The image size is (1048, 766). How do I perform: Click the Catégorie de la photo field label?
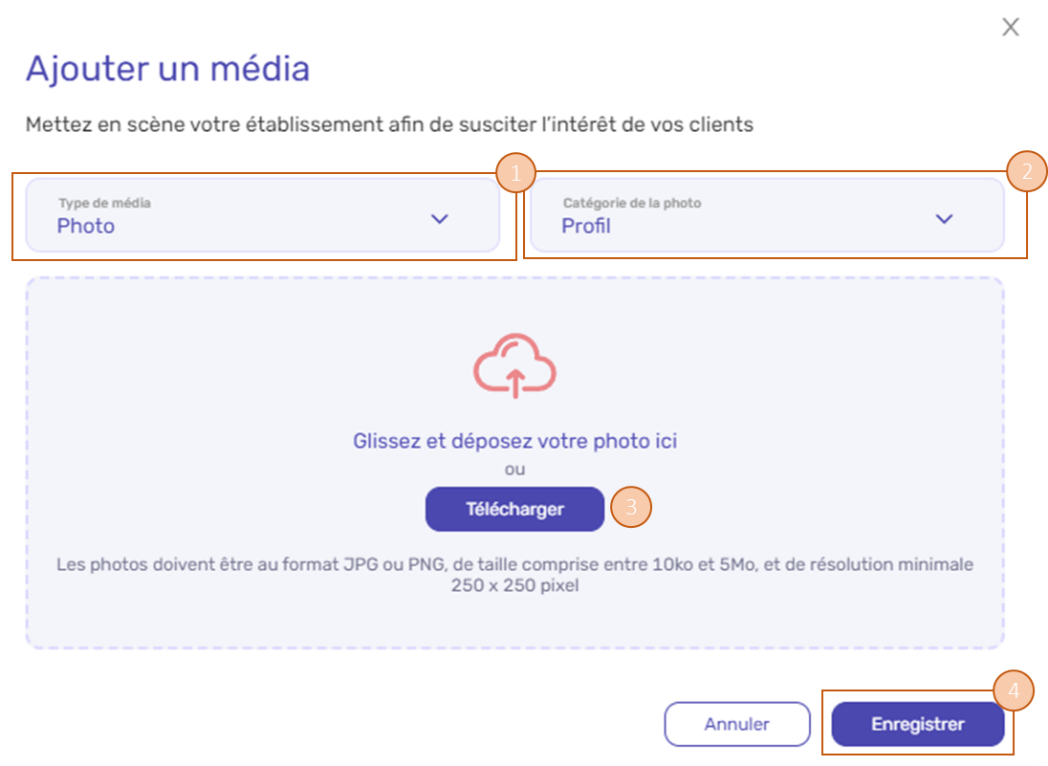click(632, 203)
